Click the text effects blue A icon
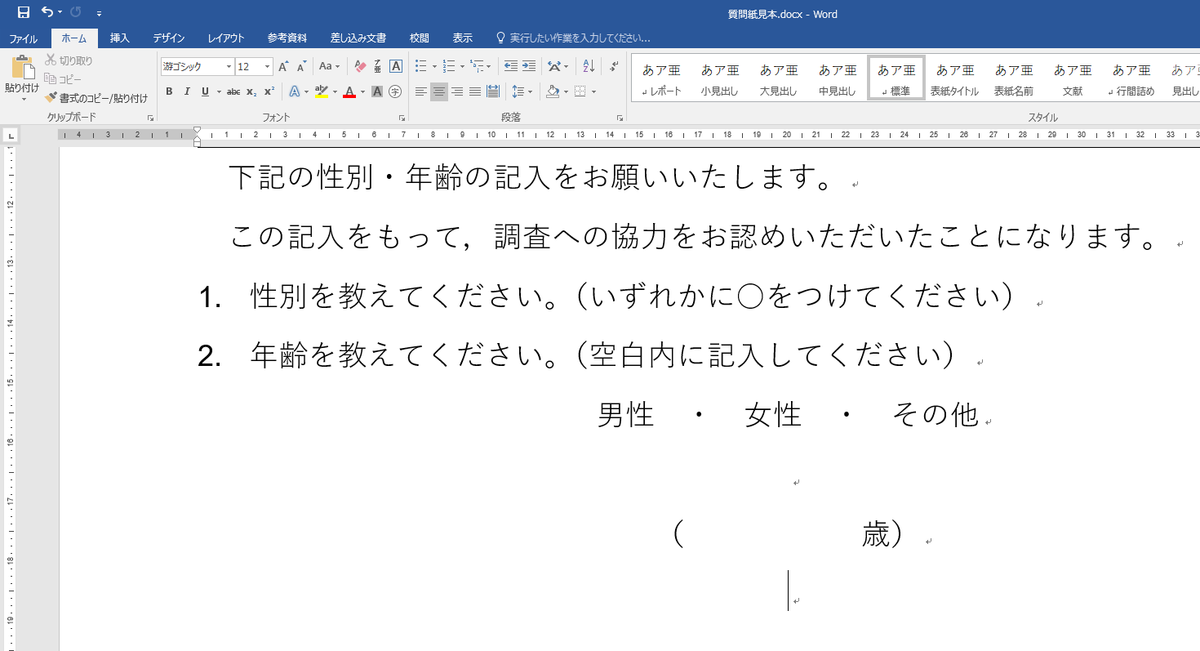Image resolution: width=1200 pixels, height=651 pixels. point(295,91)
